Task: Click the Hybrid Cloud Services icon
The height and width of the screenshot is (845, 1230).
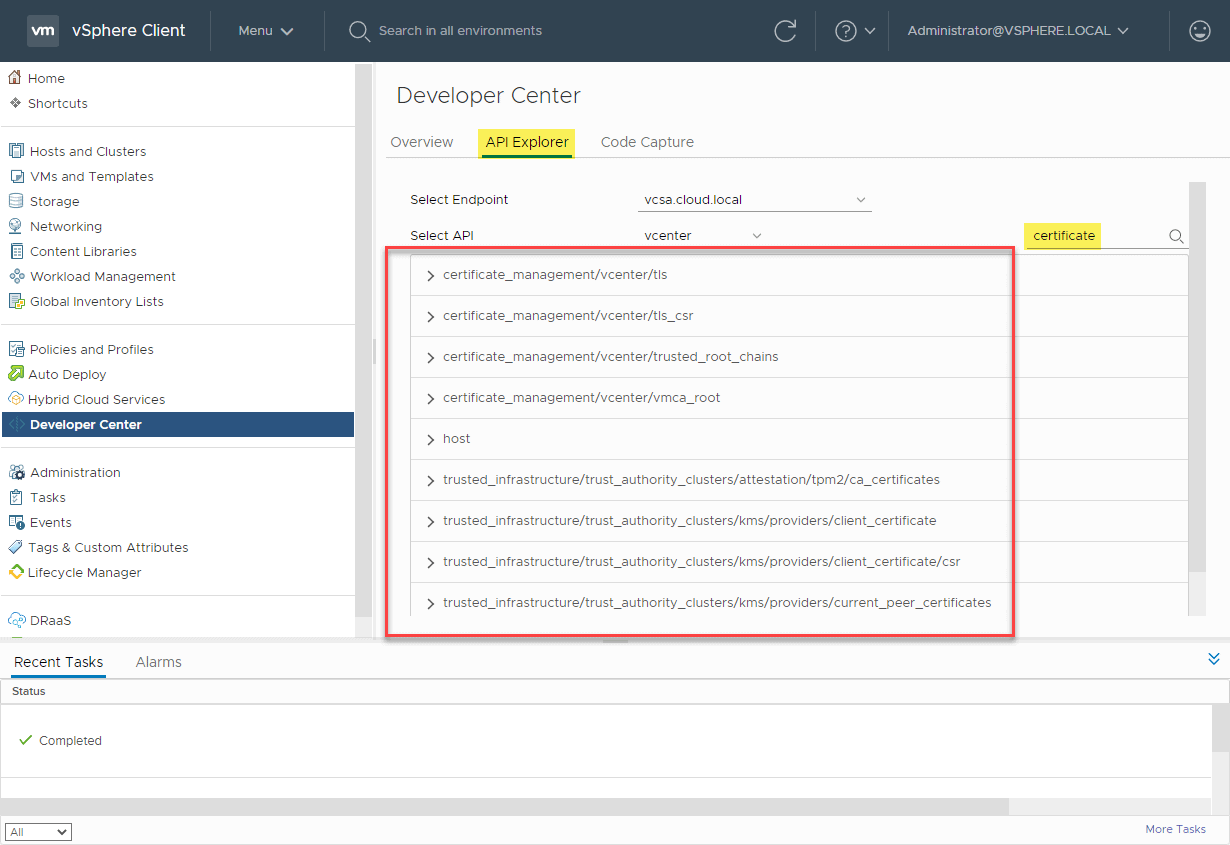Action: pos(16,399)
